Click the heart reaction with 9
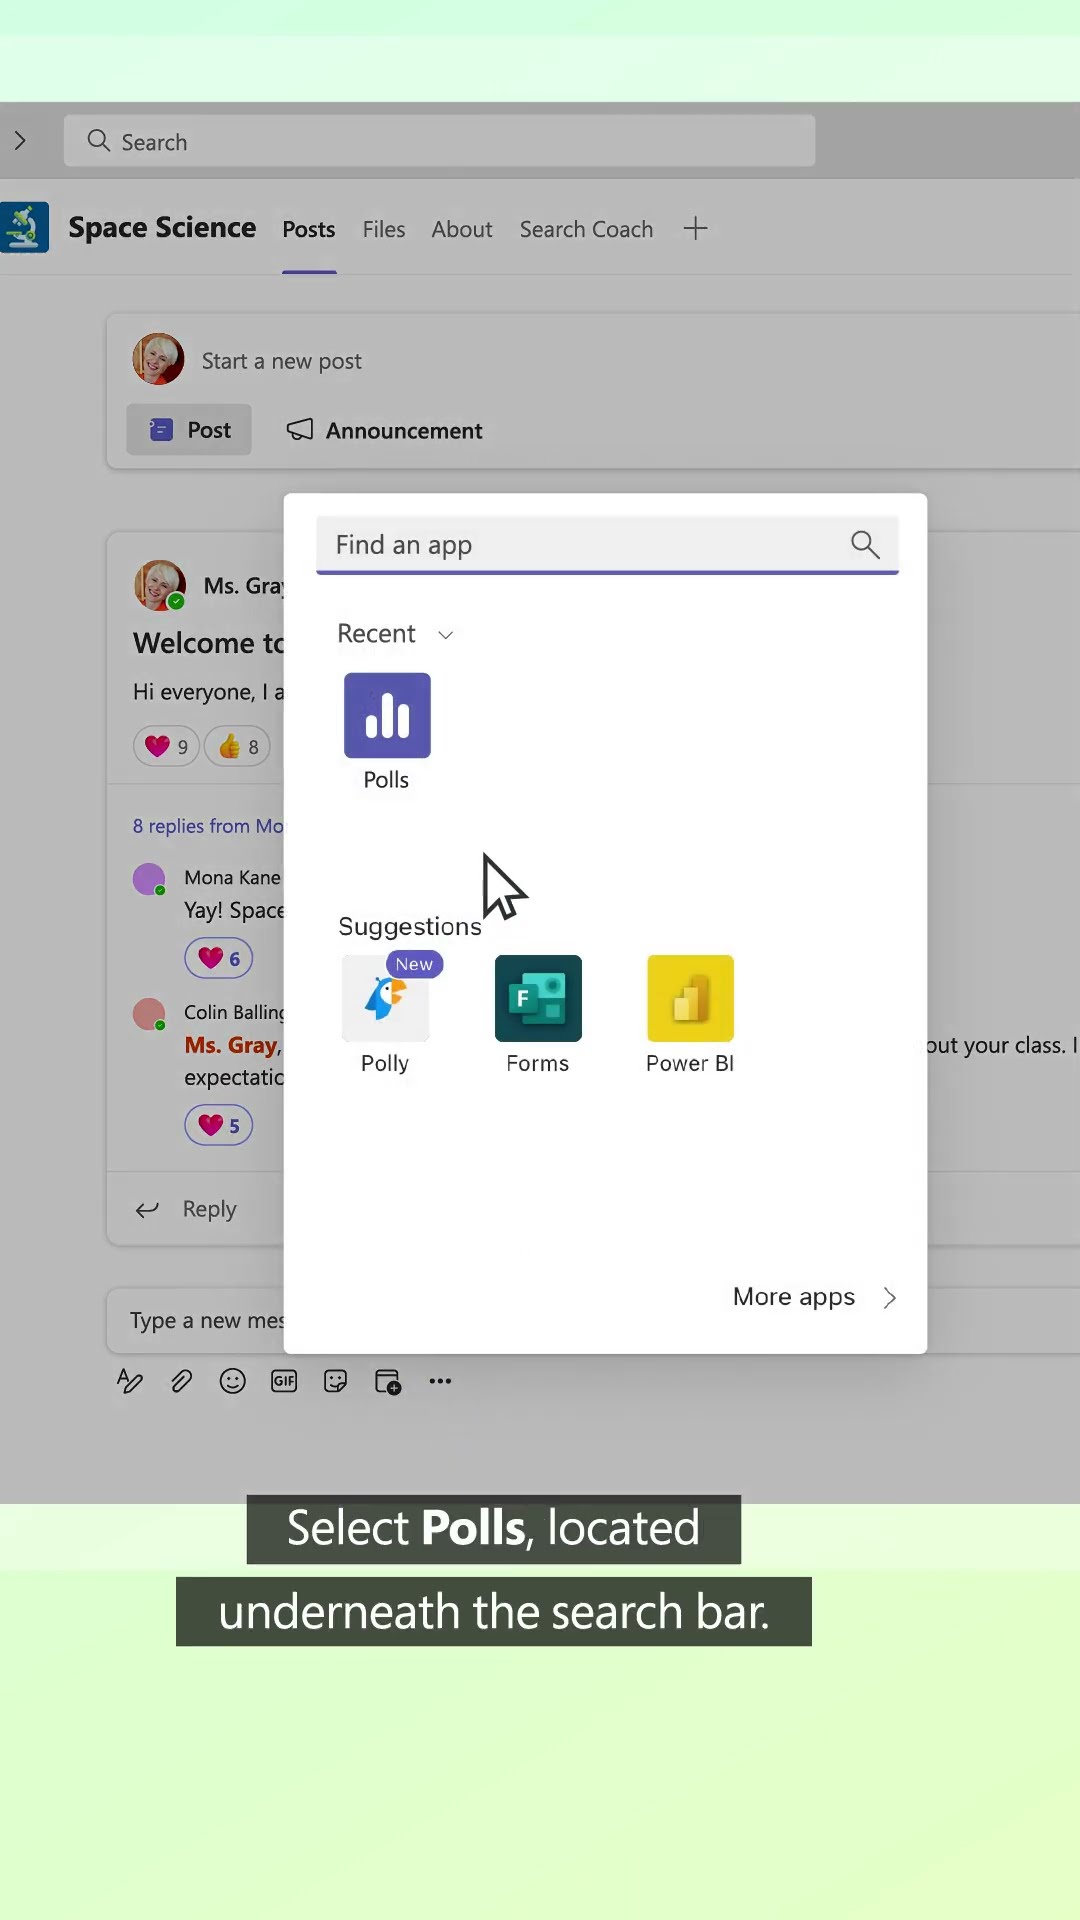 [x=166, y=746]
